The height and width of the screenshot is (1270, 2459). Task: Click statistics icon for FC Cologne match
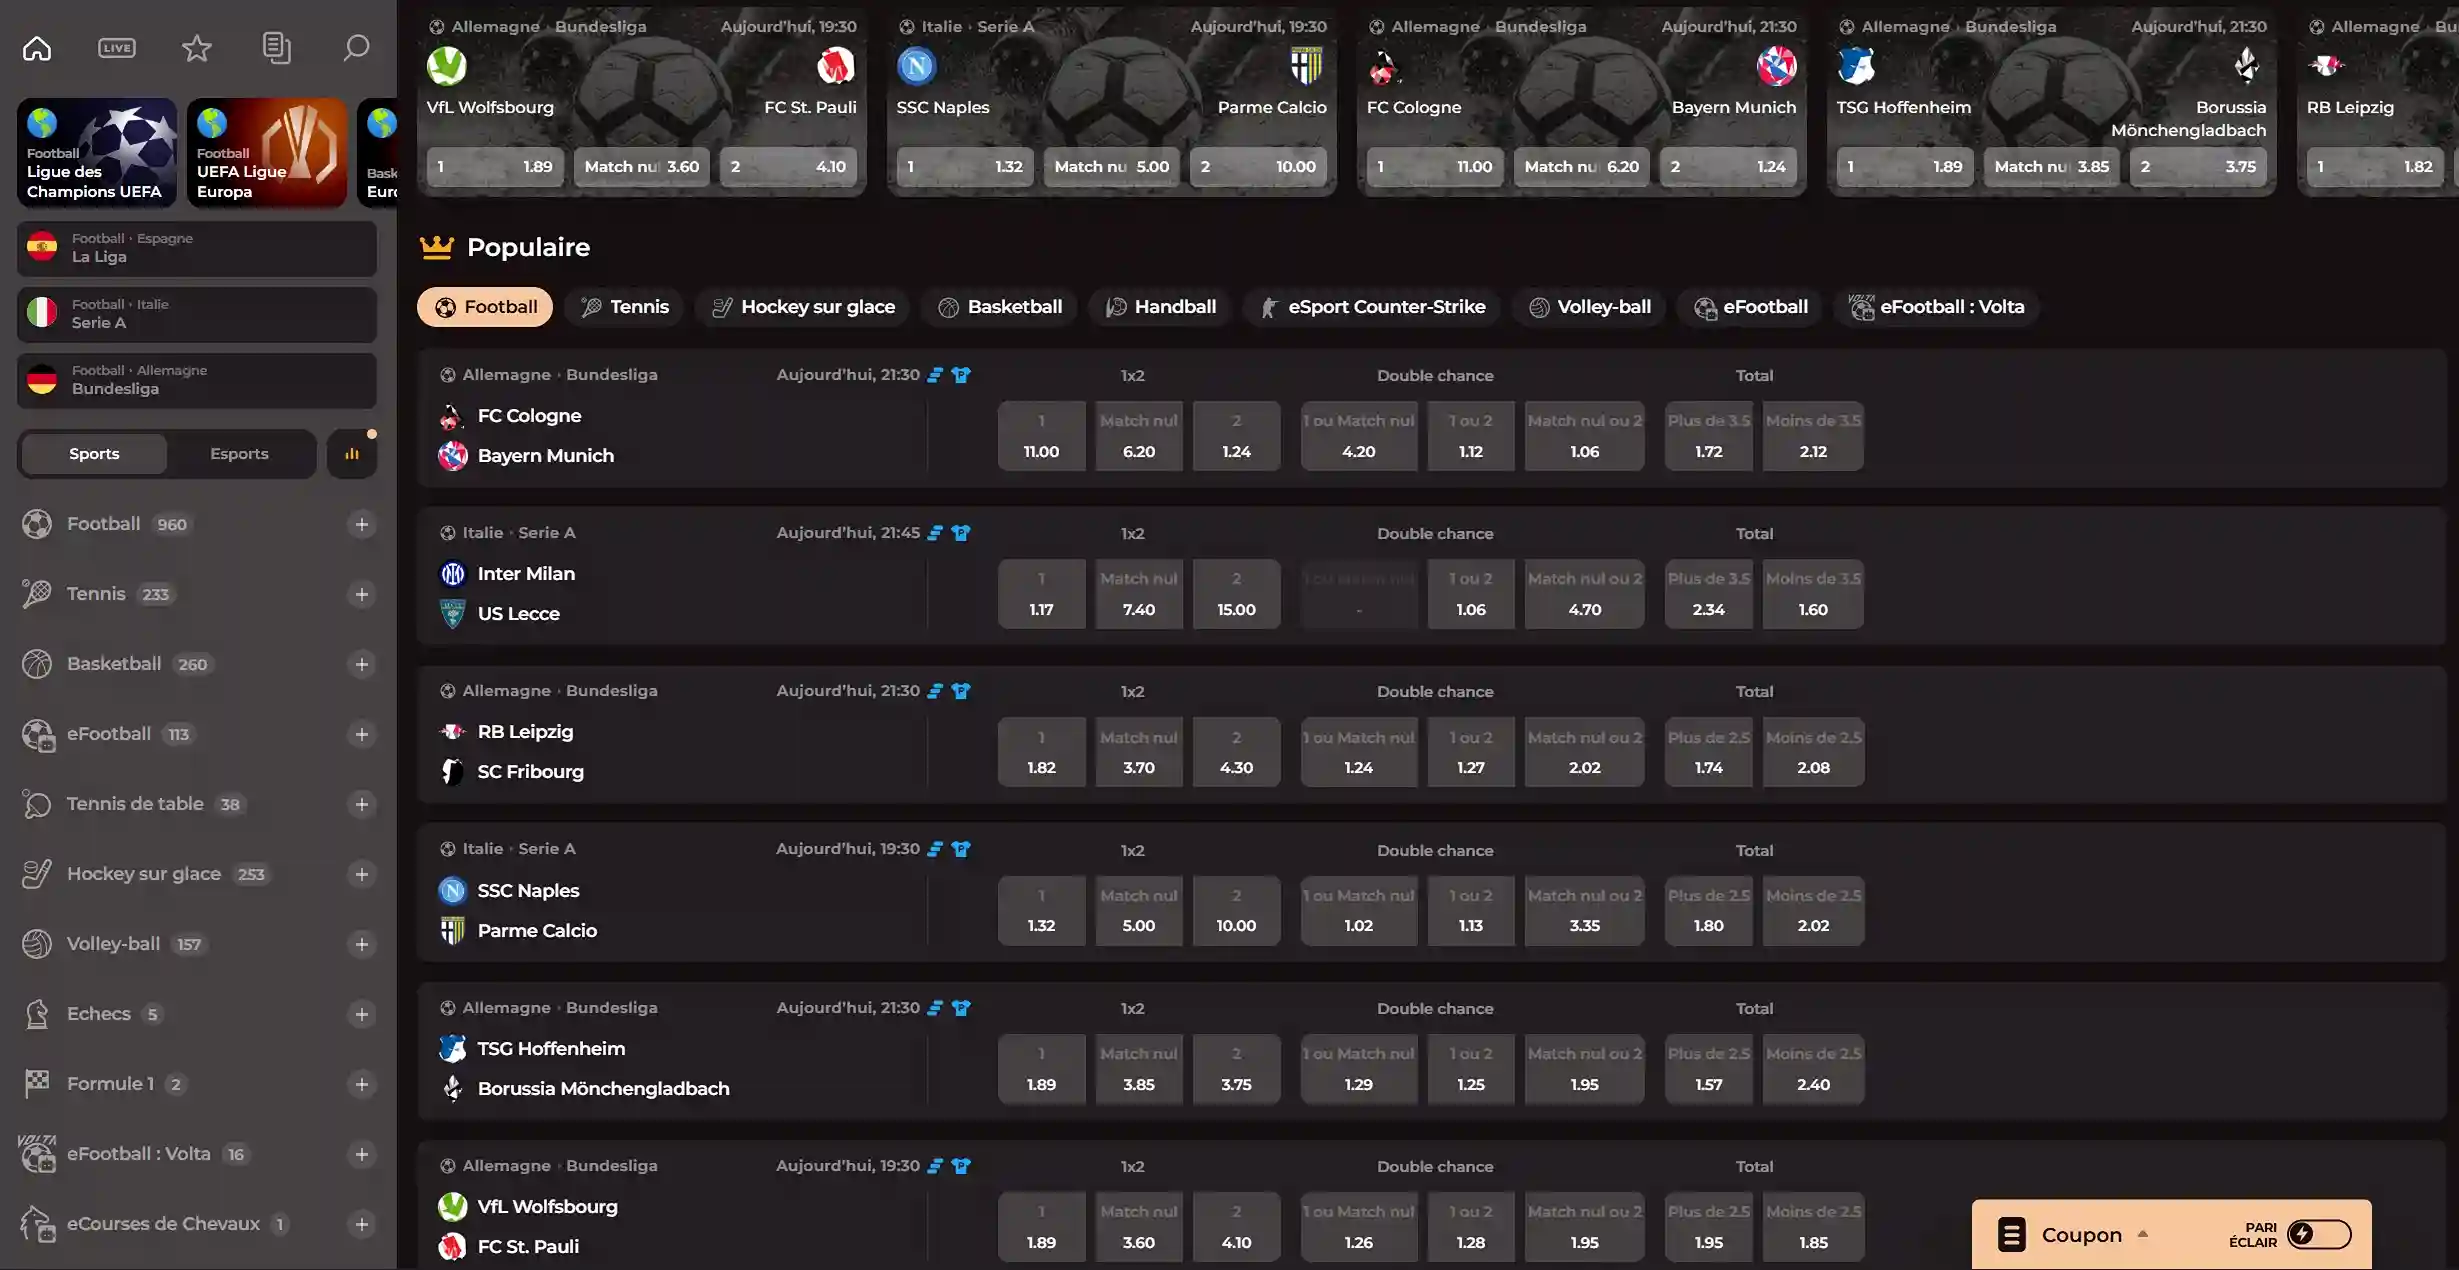(935, 375)
